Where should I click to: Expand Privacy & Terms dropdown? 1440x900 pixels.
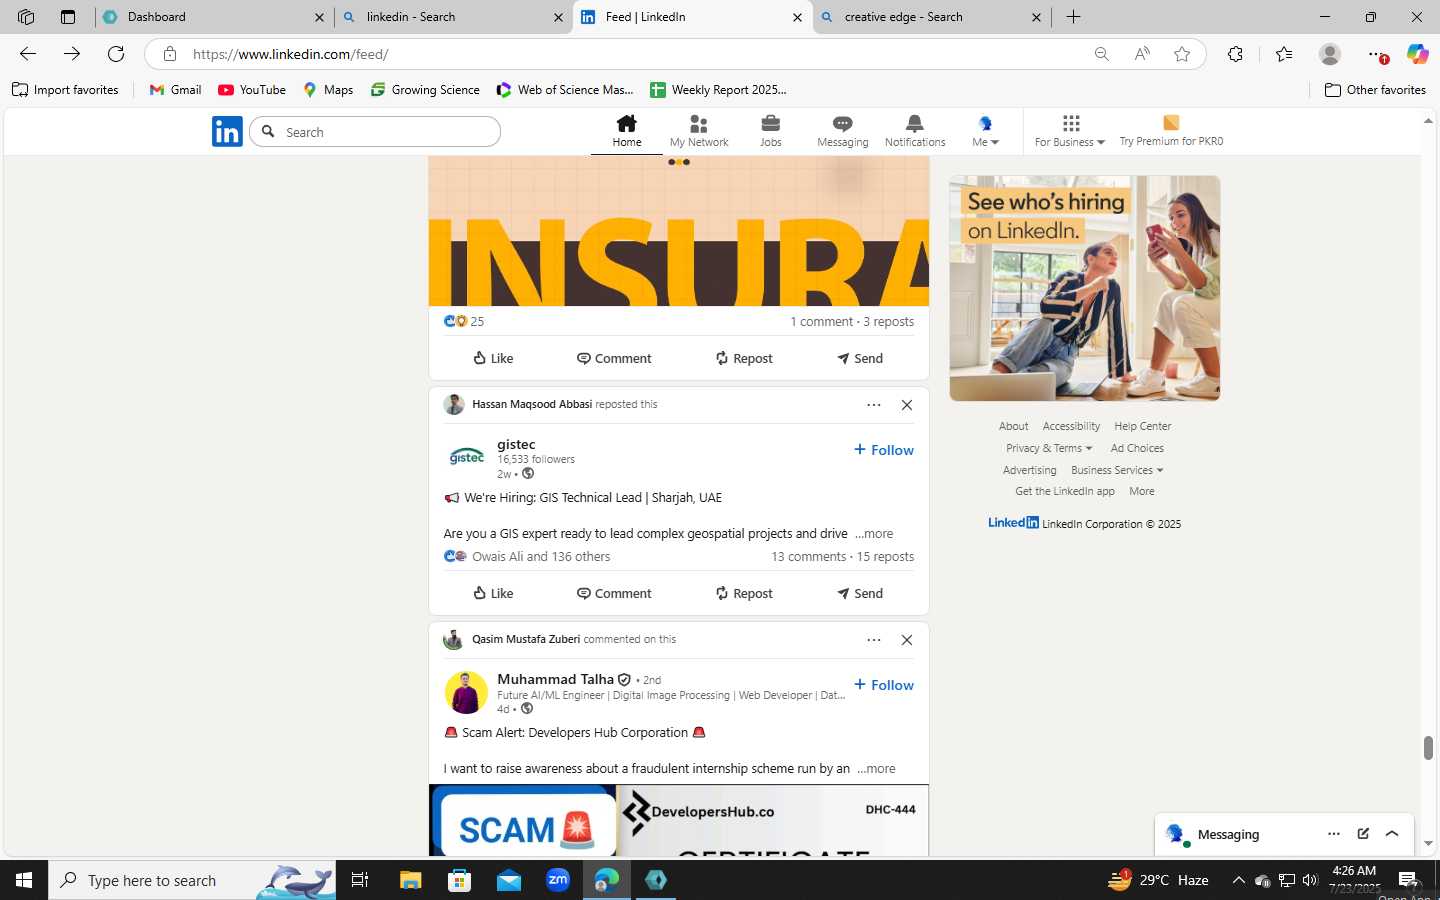click(1049, 448)
